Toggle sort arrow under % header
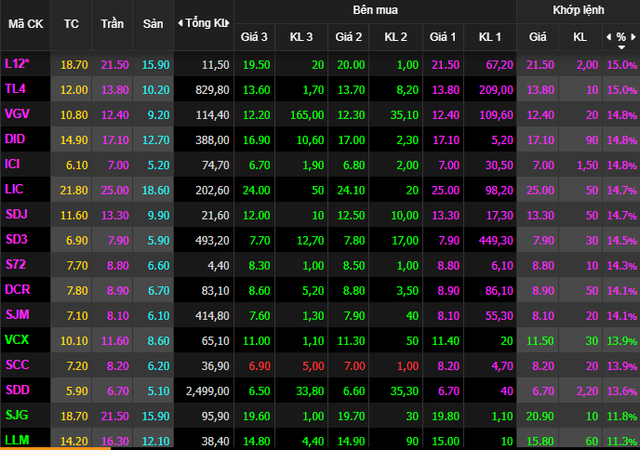The height and width of the screenshot is (450, 640). (621, 47)
